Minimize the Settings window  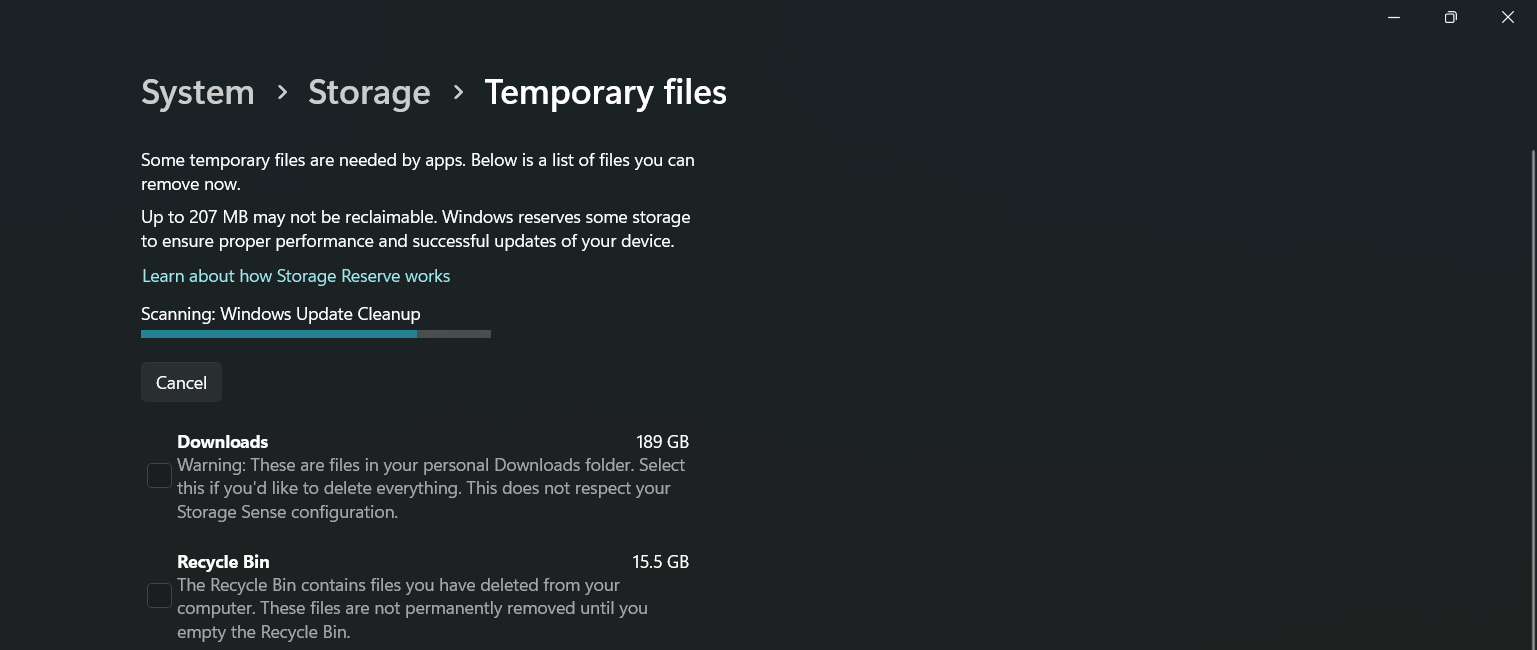[1394, 17]
